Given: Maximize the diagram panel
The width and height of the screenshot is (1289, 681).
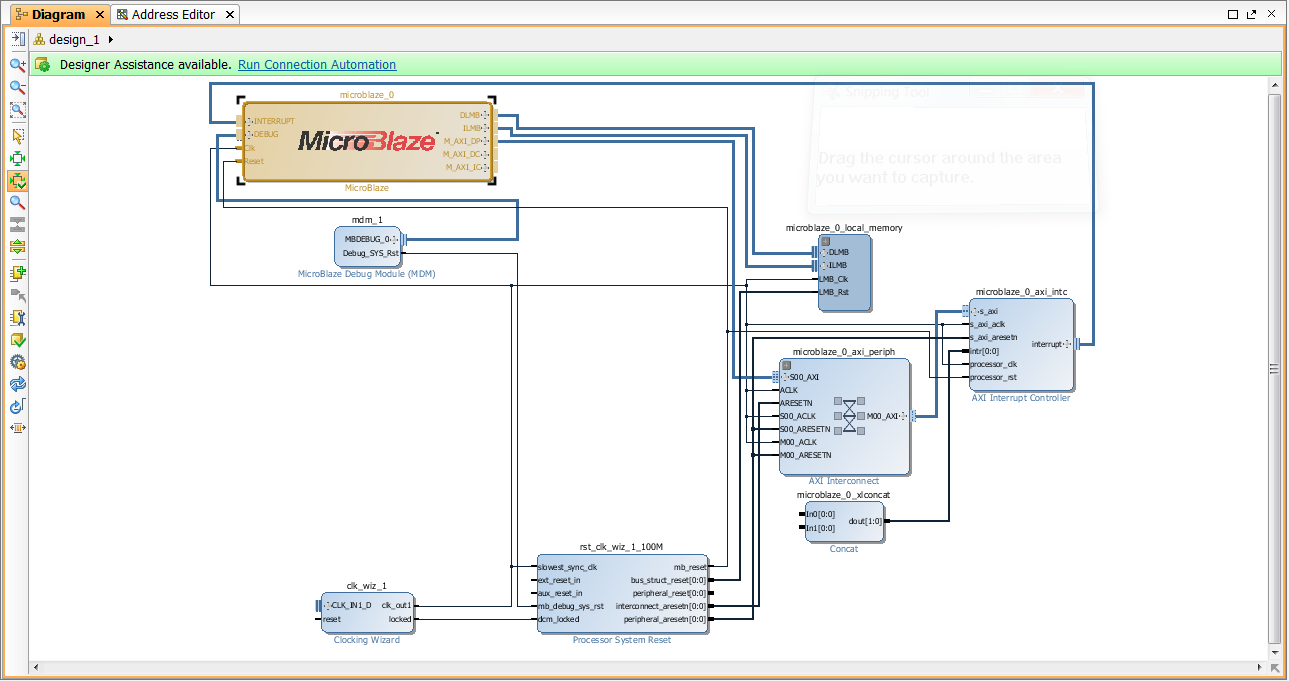Looking at the screenshot, I should click(1233, 14).
